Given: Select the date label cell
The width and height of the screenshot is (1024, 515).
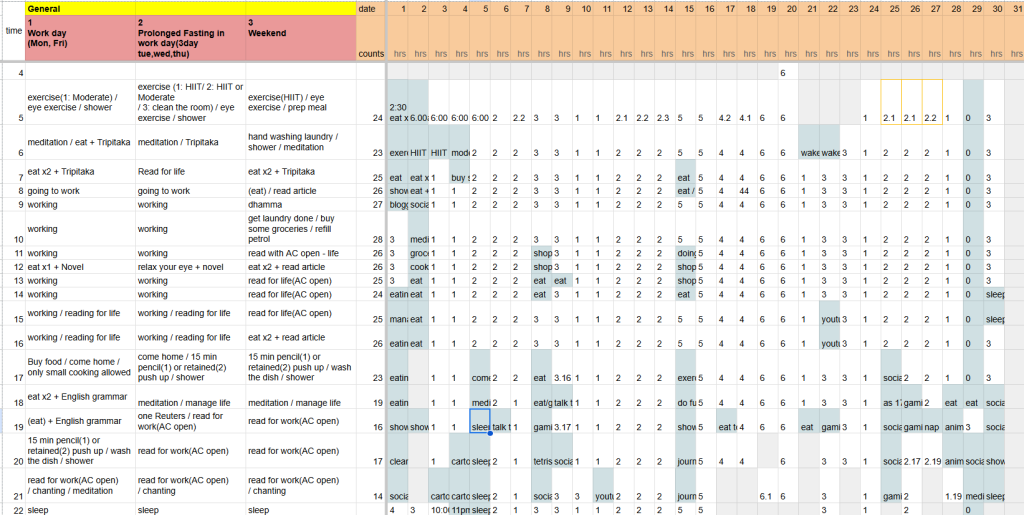Looking at the screenshot, I should tap(371, 9).
